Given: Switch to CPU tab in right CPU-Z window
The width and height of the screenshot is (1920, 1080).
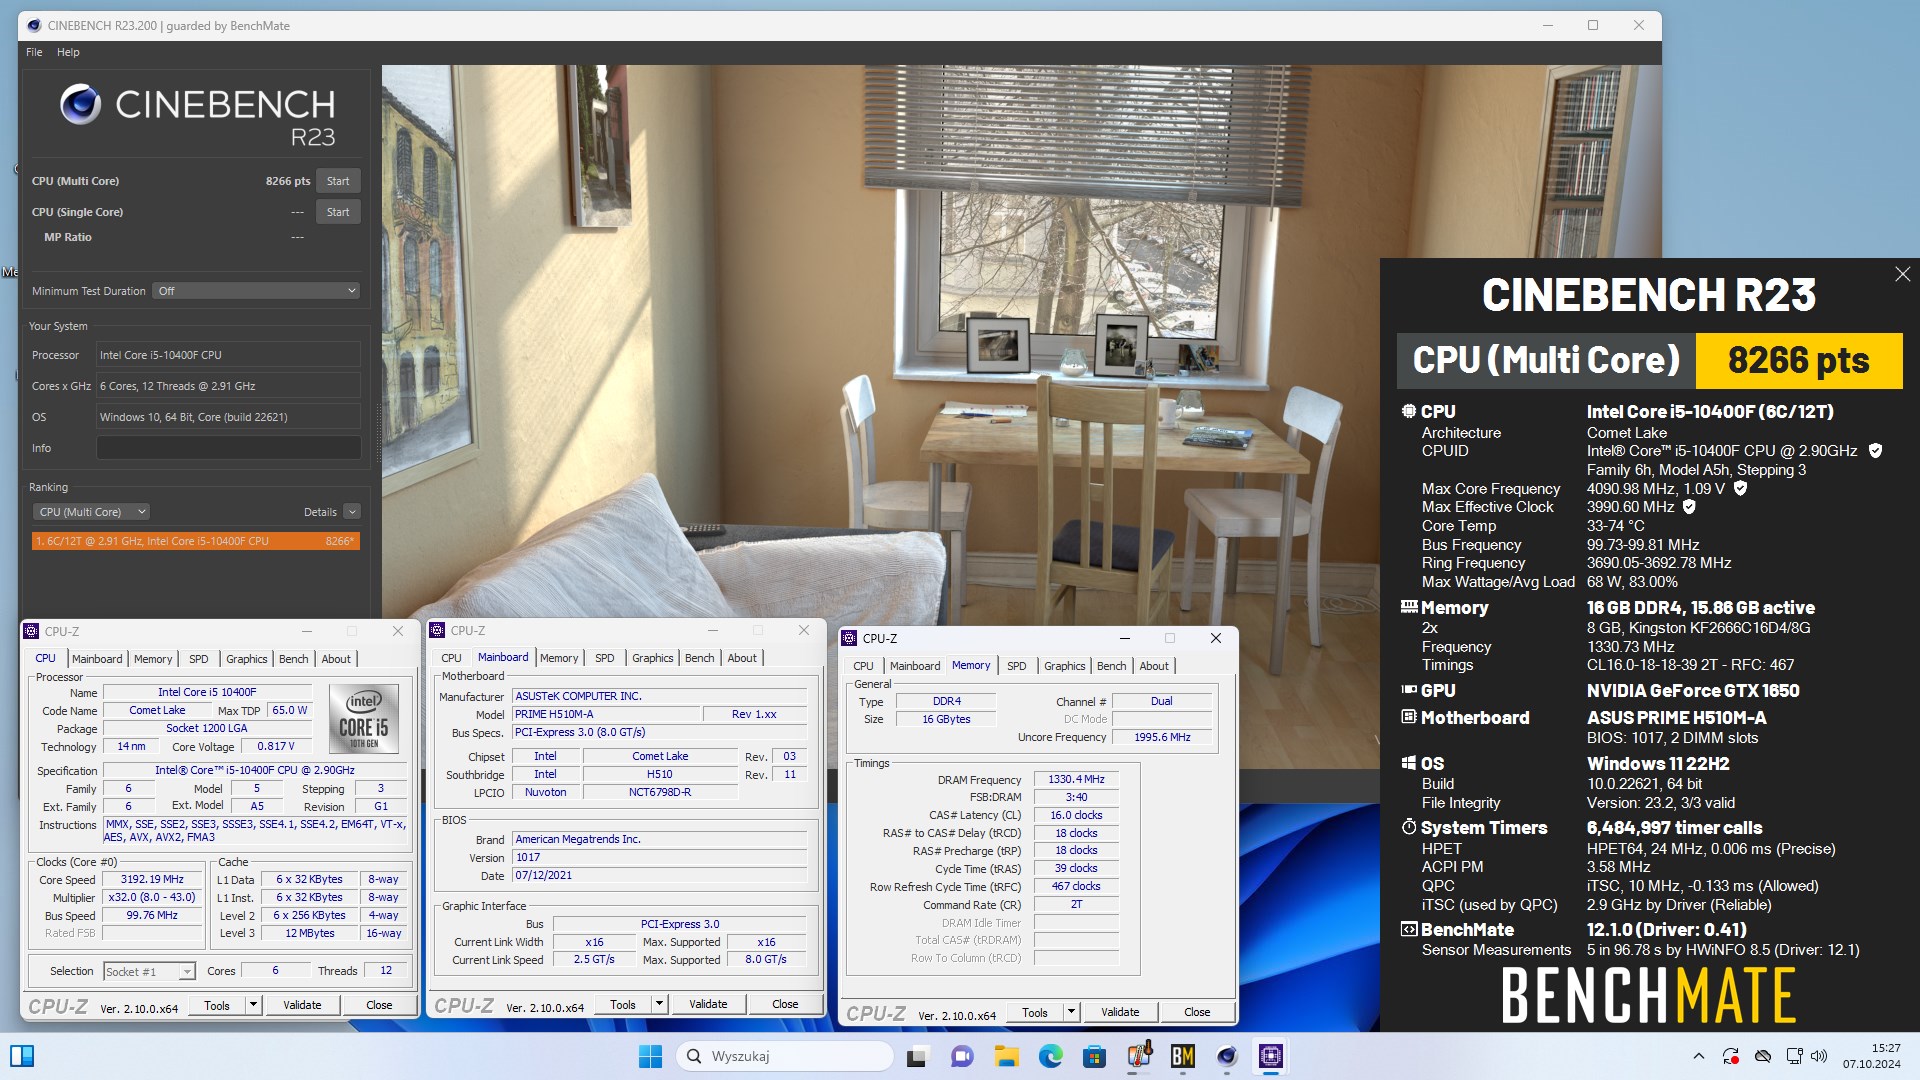Looking at the screenshot, I should (x=864, y=666).
